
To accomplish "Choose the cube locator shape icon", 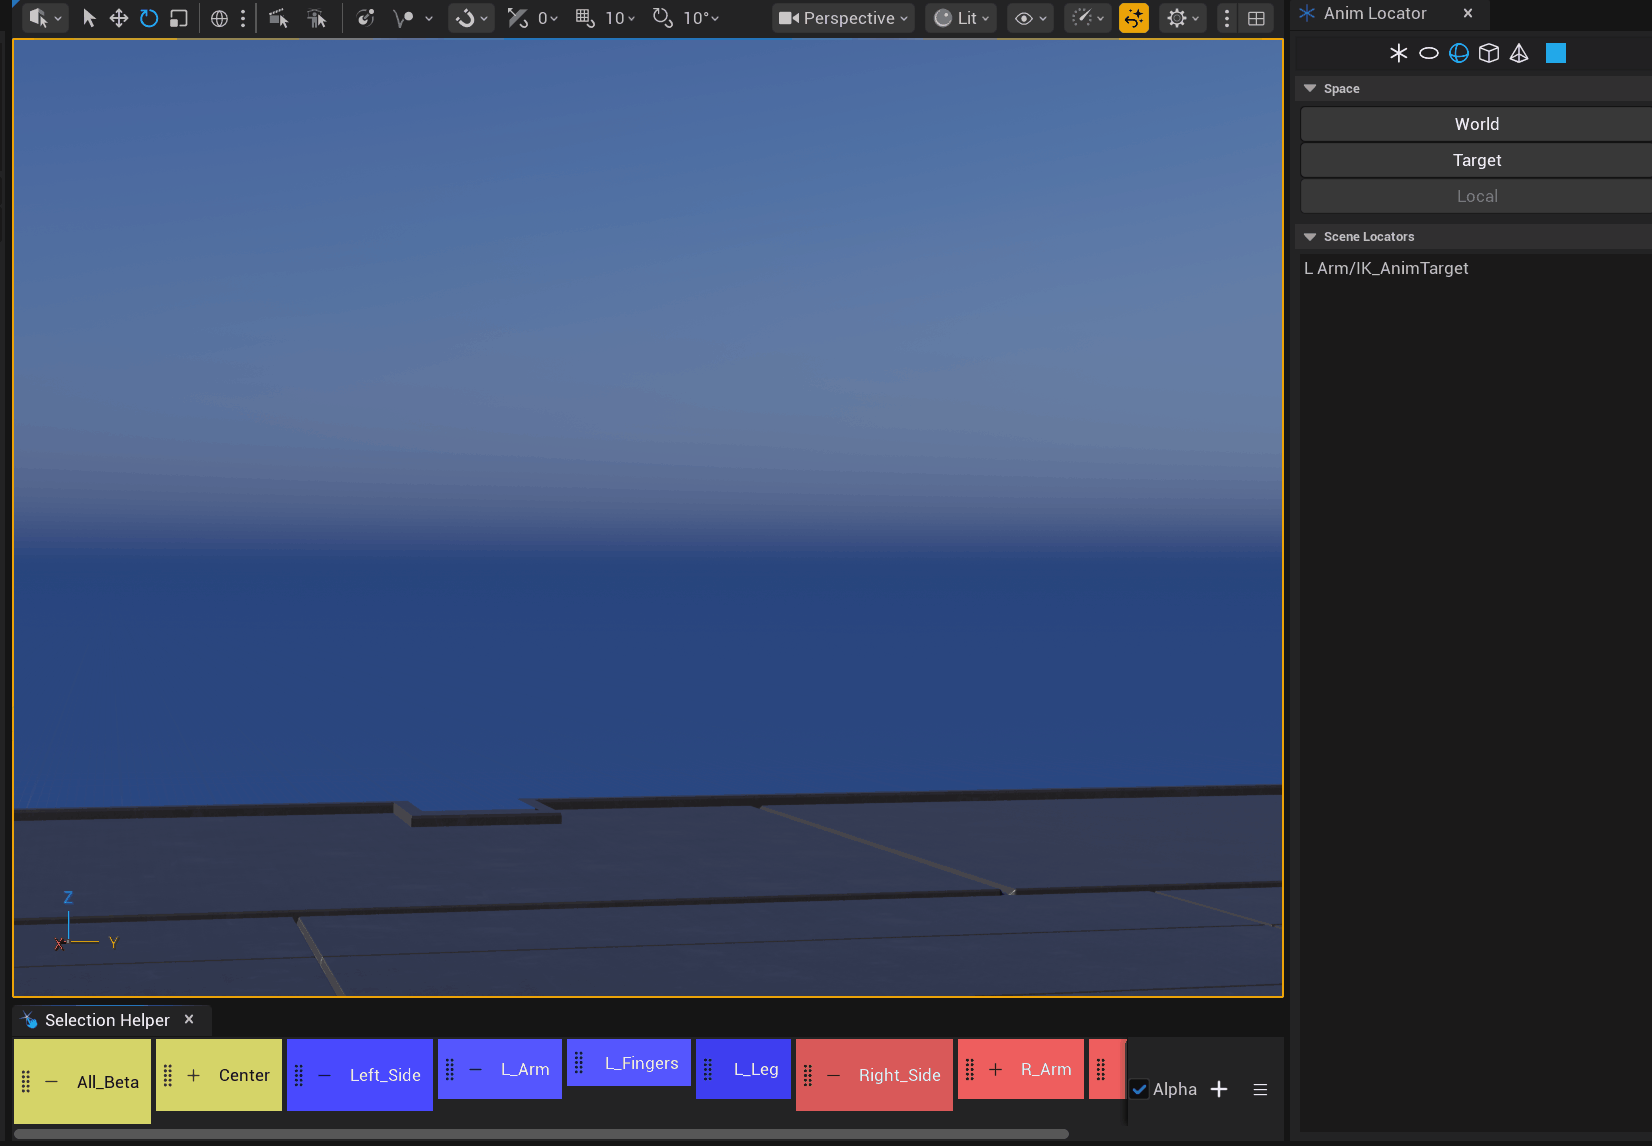I will coord(1489,54).
